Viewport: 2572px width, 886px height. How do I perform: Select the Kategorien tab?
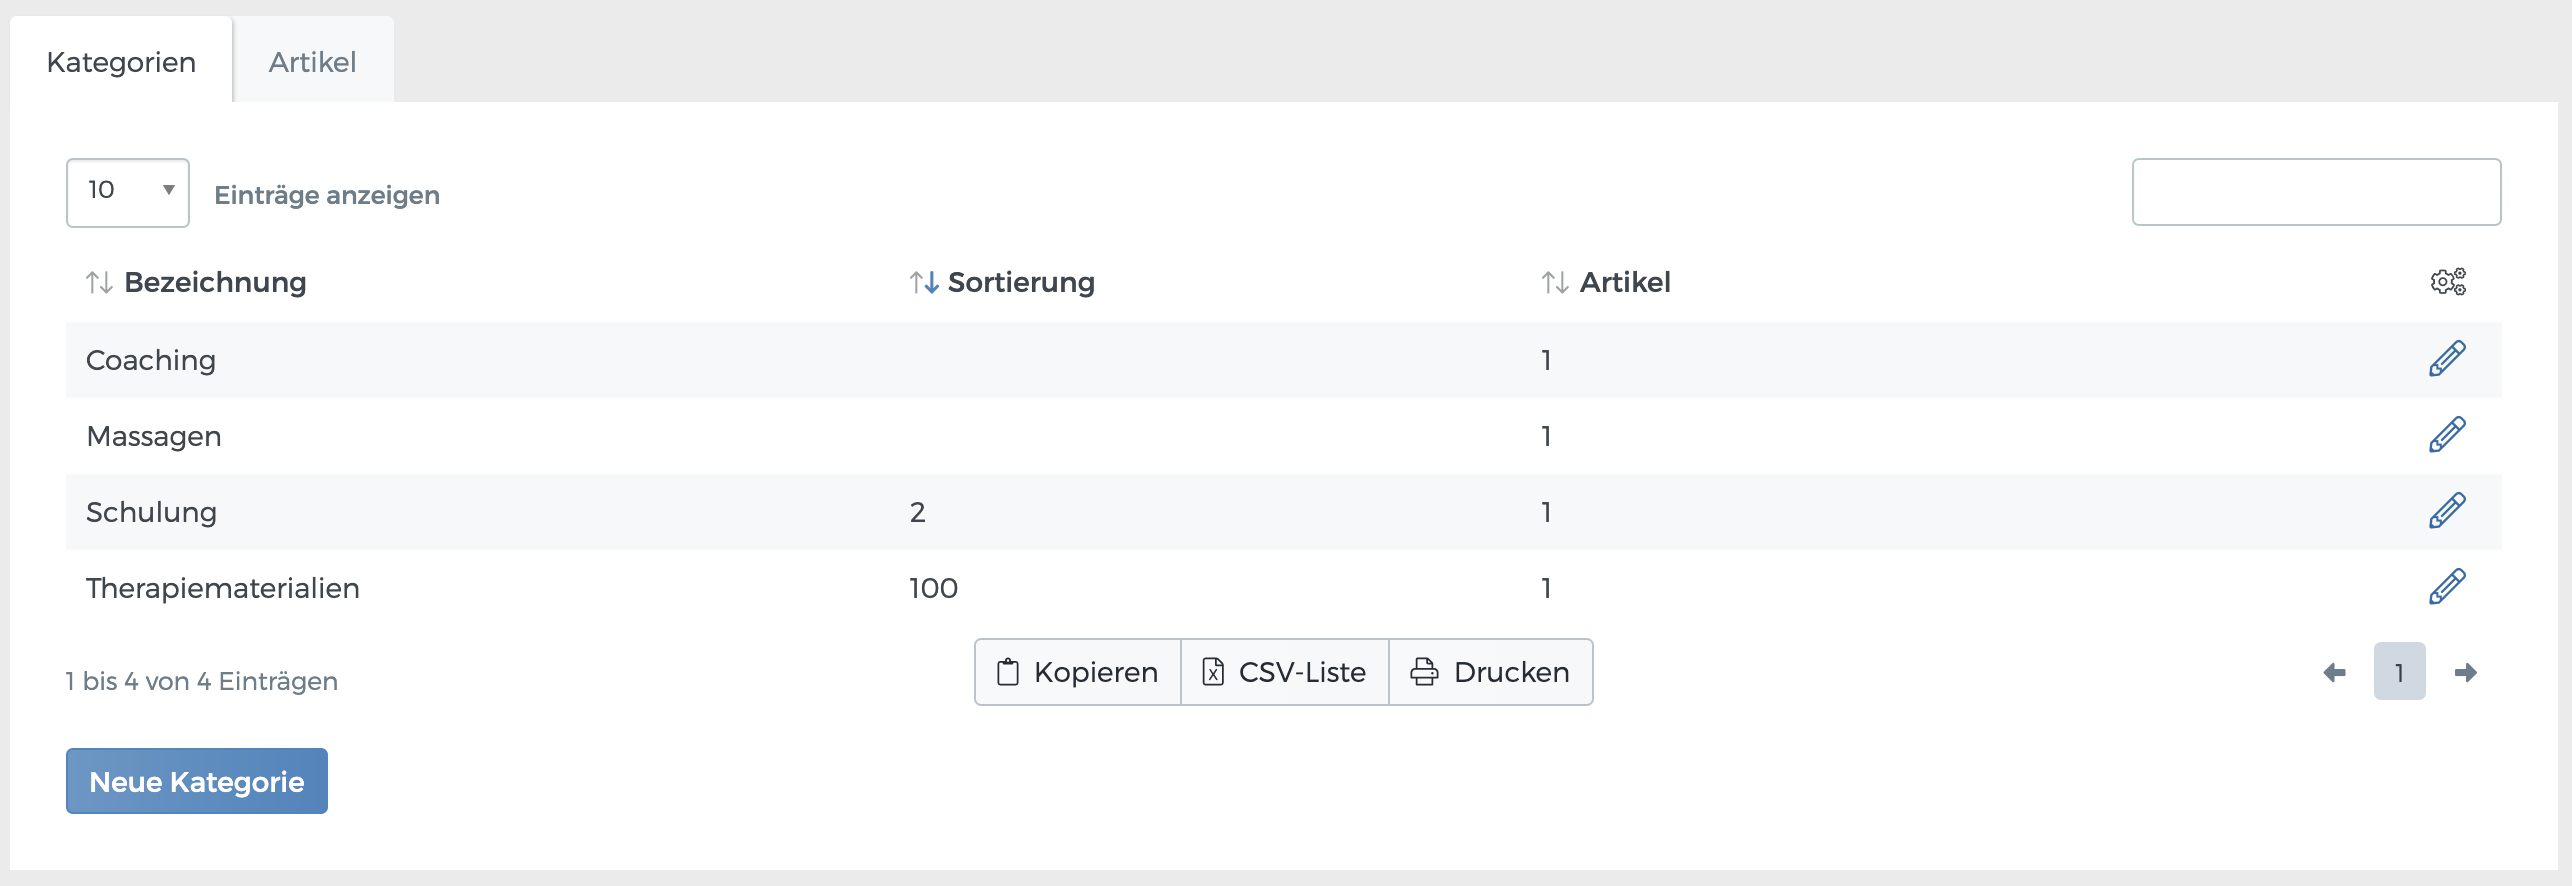pyautogui.click(x=122, y=61)
